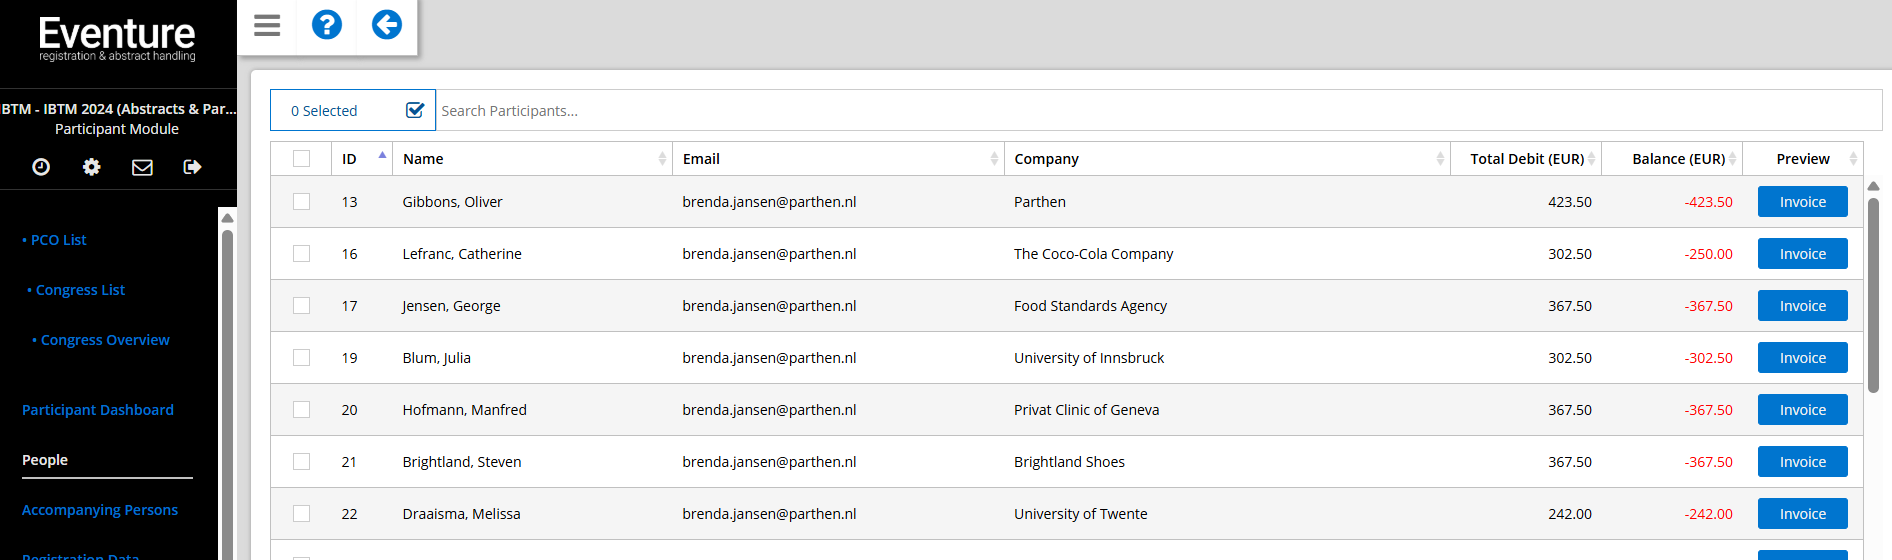Click company cell Food Standards Agency
1892x560 pixels.
[x=1090, y=306]
